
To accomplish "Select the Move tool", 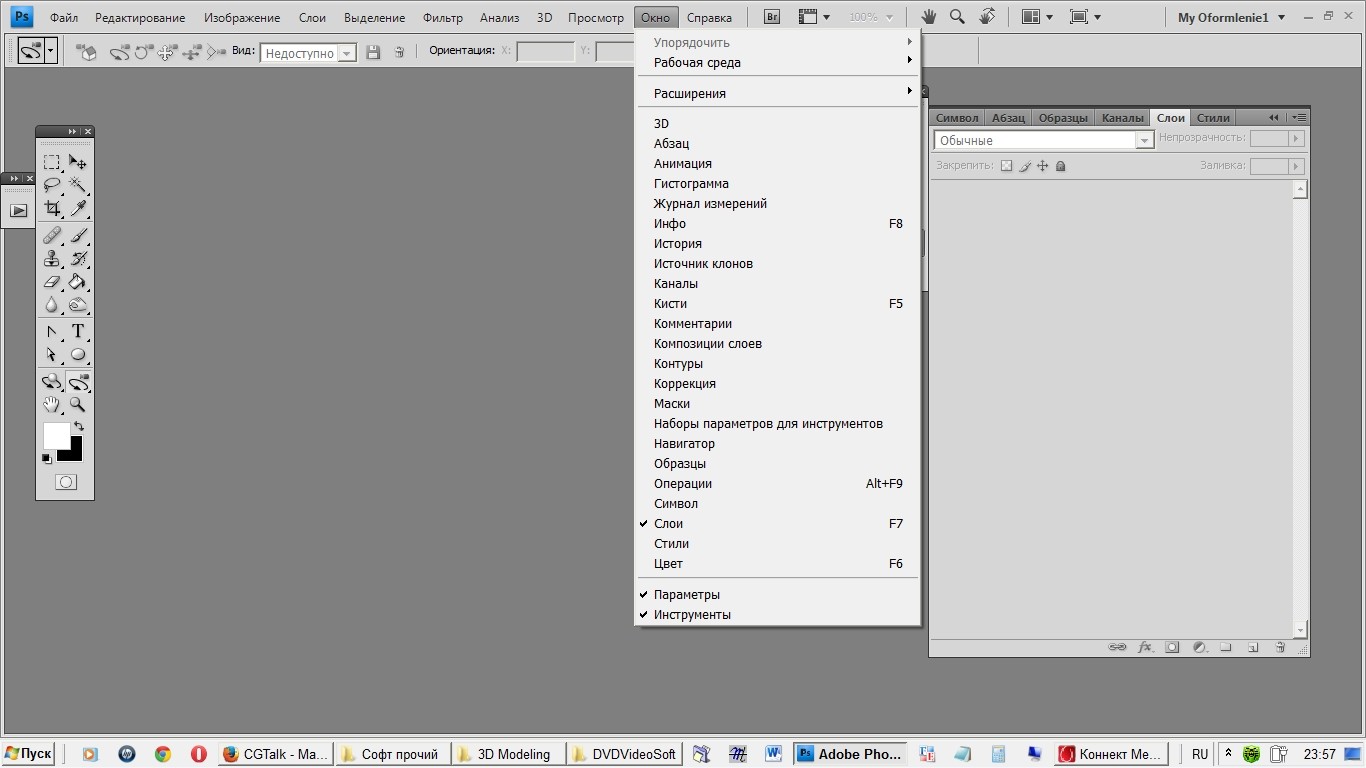I will 78,162.
